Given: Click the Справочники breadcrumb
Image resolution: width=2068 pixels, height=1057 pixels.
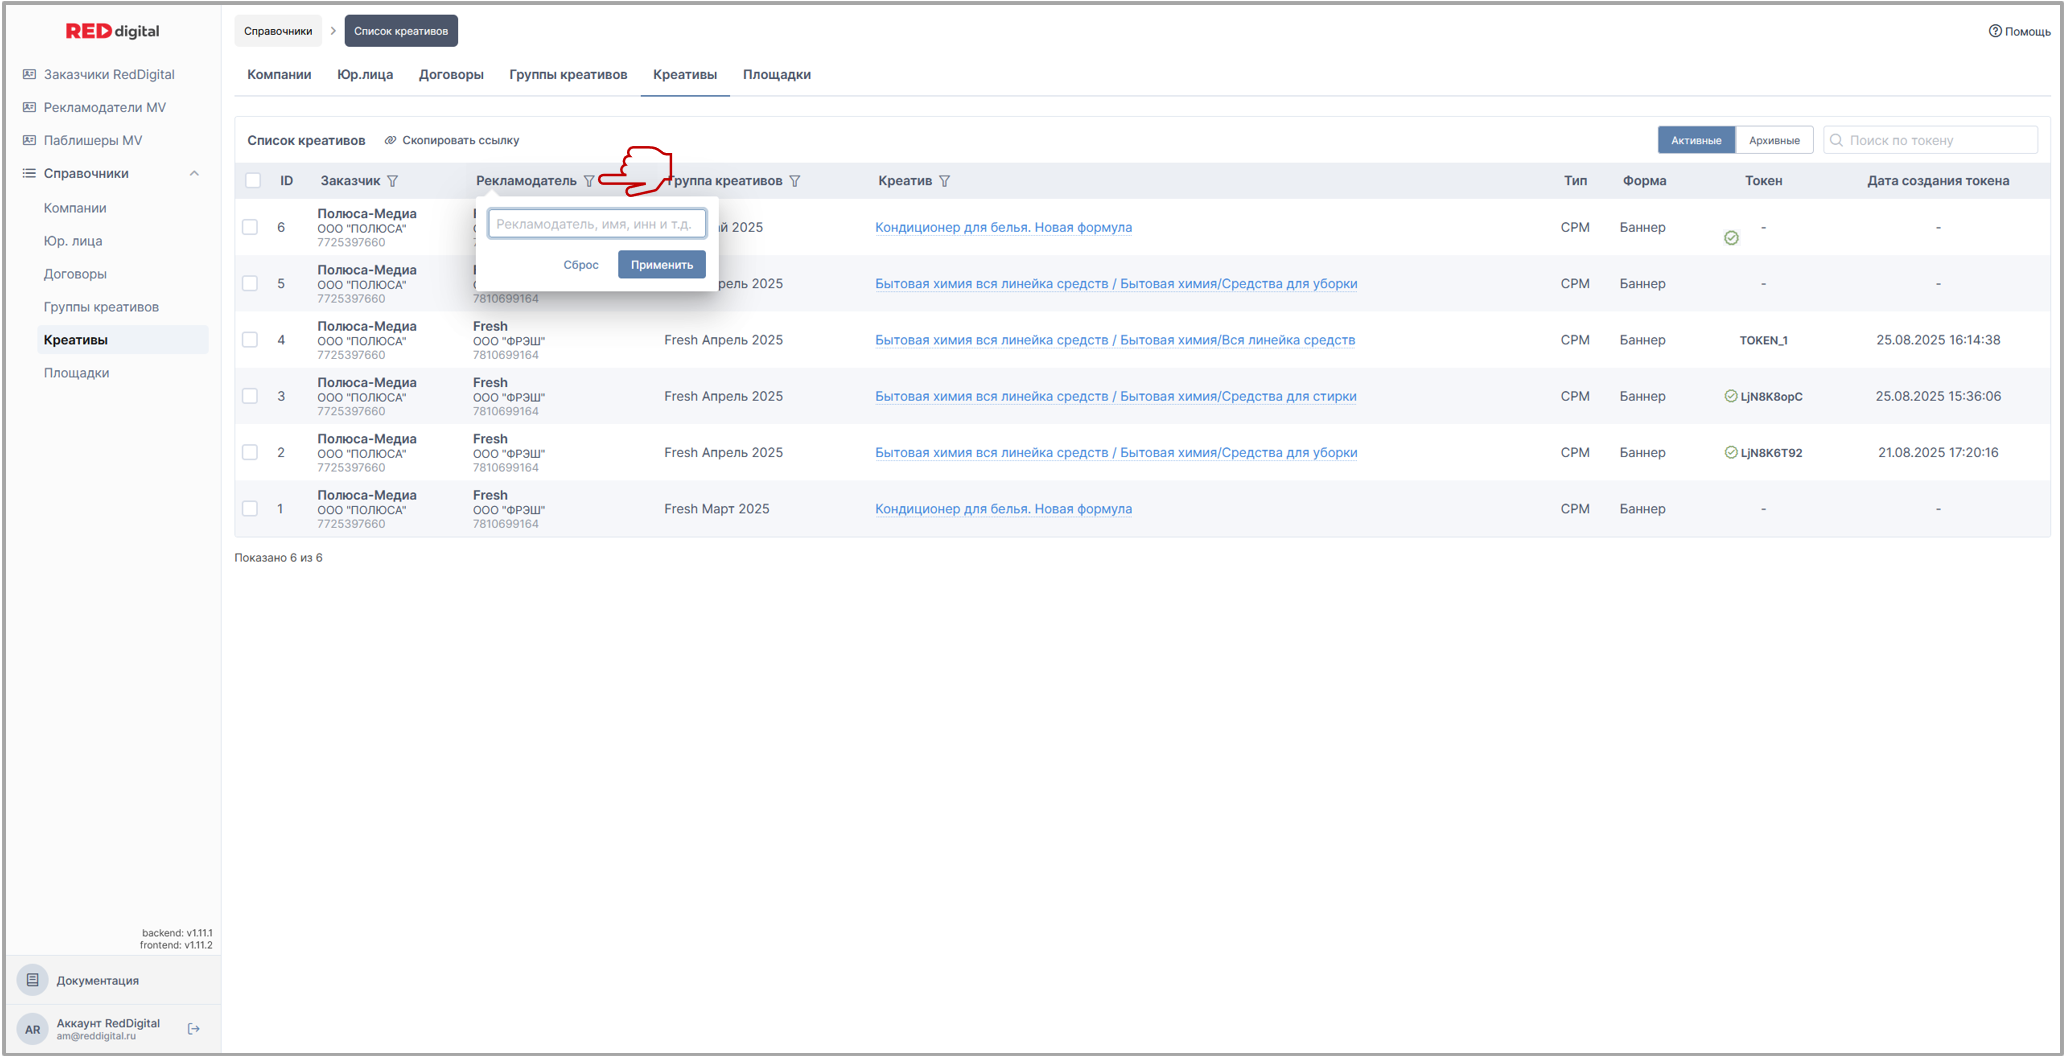Looking at the screenshot, I should (x=278, y=31).
